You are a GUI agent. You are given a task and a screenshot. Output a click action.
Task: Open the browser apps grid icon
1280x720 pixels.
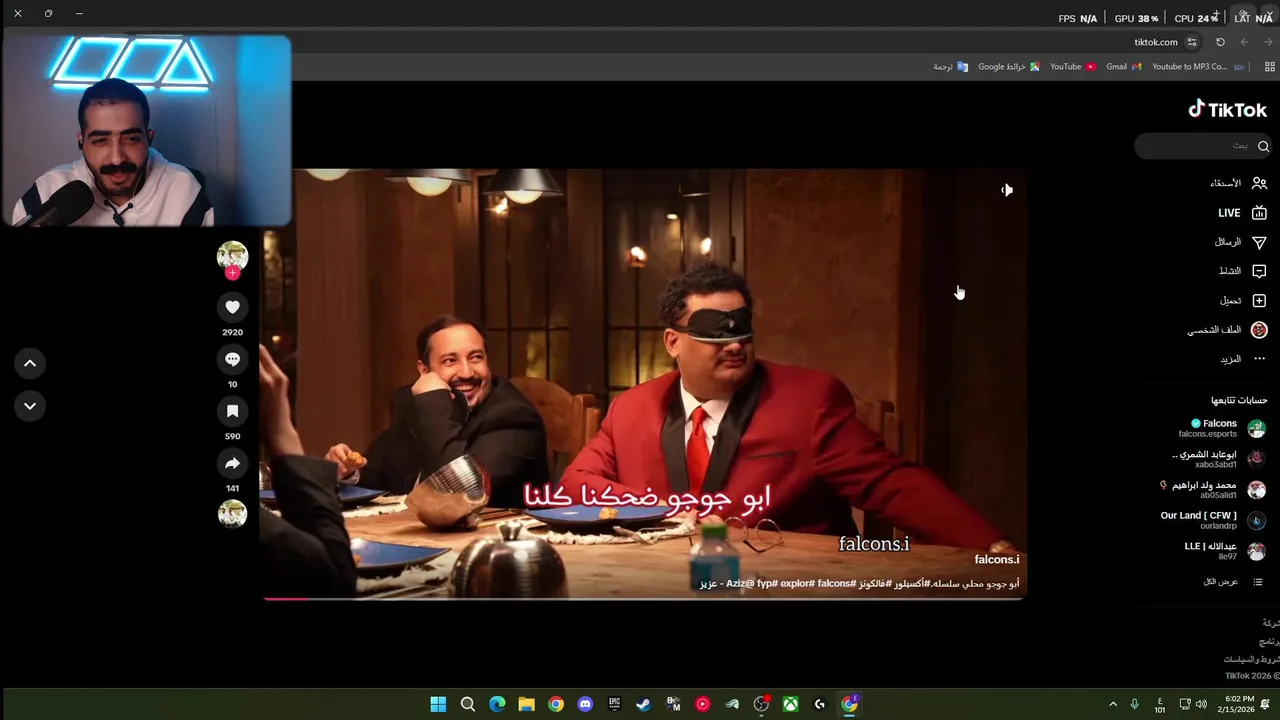tap(1270, 67)
